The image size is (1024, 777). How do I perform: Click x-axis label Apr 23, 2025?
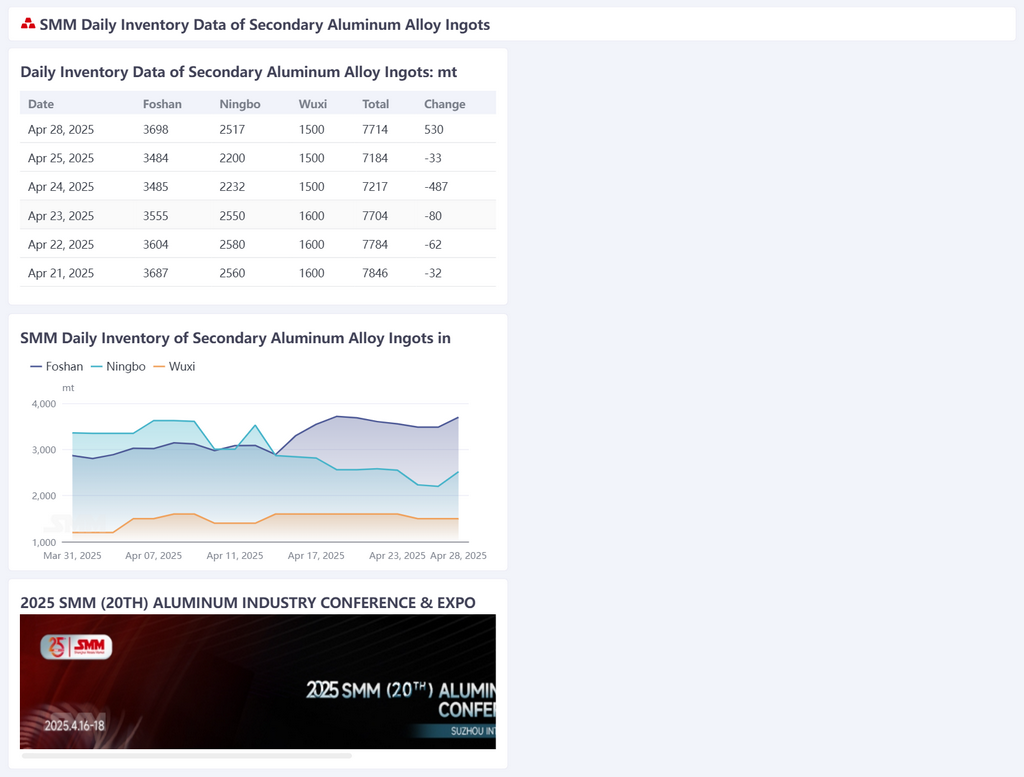397,556
